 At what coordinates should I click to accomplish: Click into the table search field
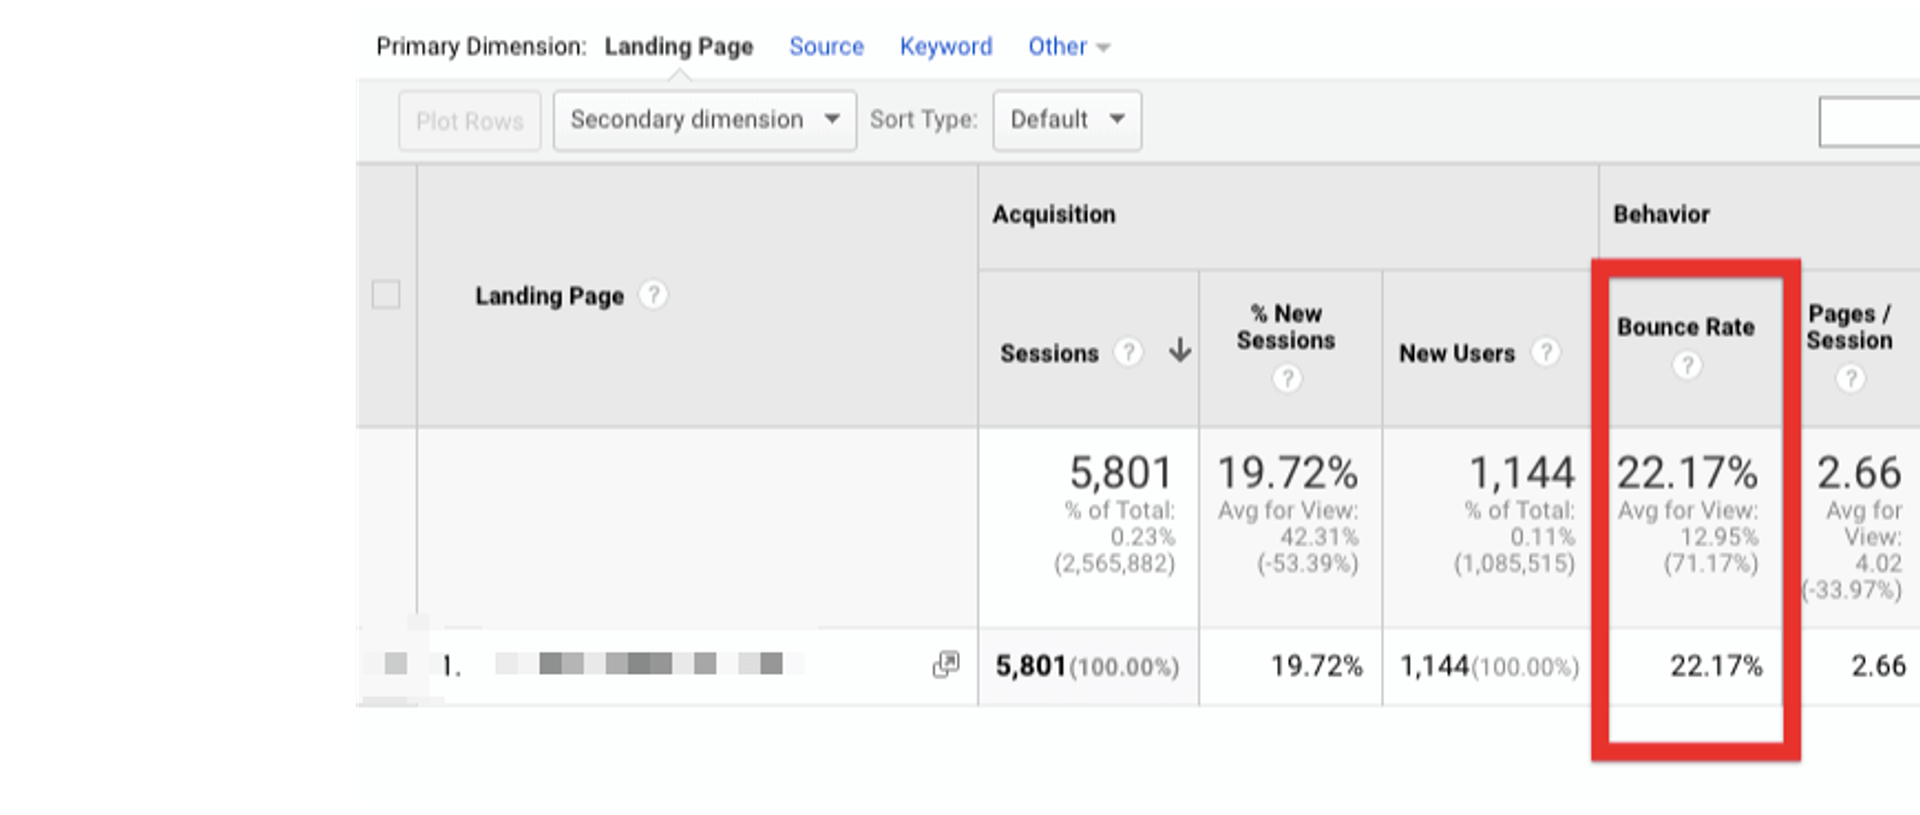click(x=1868, y=122)
